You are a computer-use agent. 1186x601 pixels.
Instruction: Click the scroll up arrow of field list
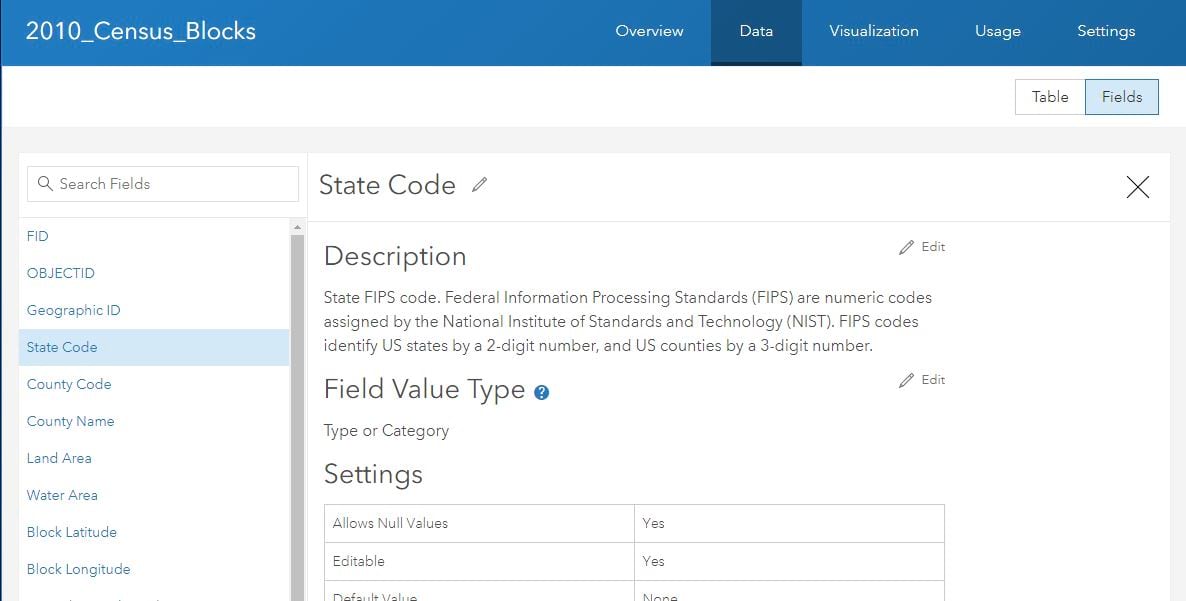point(297,228)
